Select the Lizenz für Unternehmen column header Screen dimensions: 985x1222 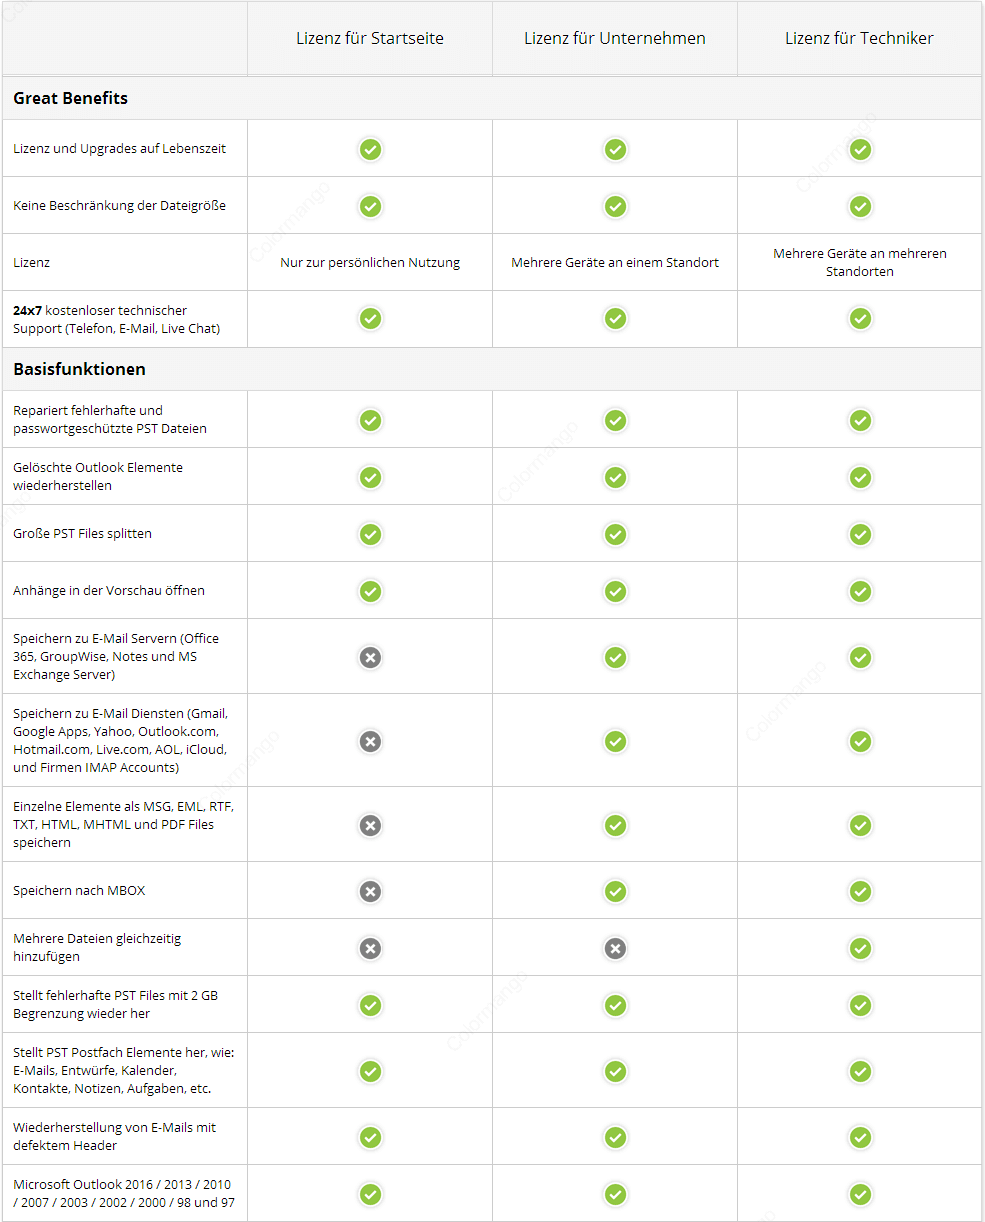pyautogui.click(x=615, y=38)
